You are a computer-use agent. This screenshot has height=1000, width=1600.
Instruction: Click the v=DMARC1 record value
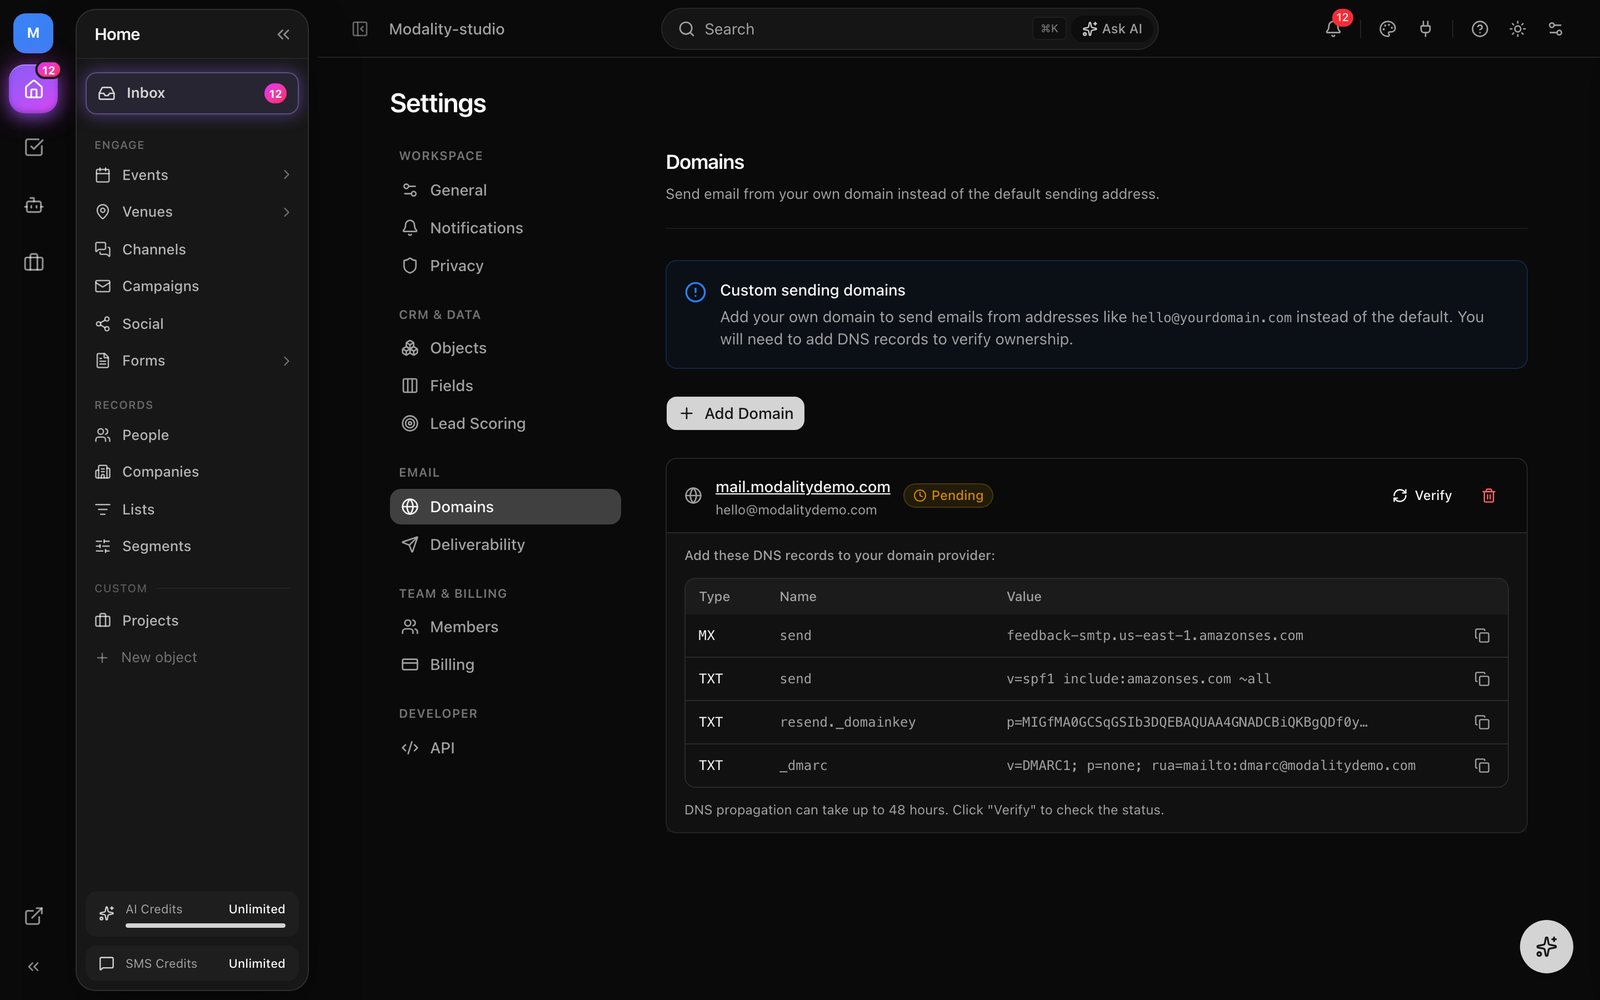(1211, 766)
